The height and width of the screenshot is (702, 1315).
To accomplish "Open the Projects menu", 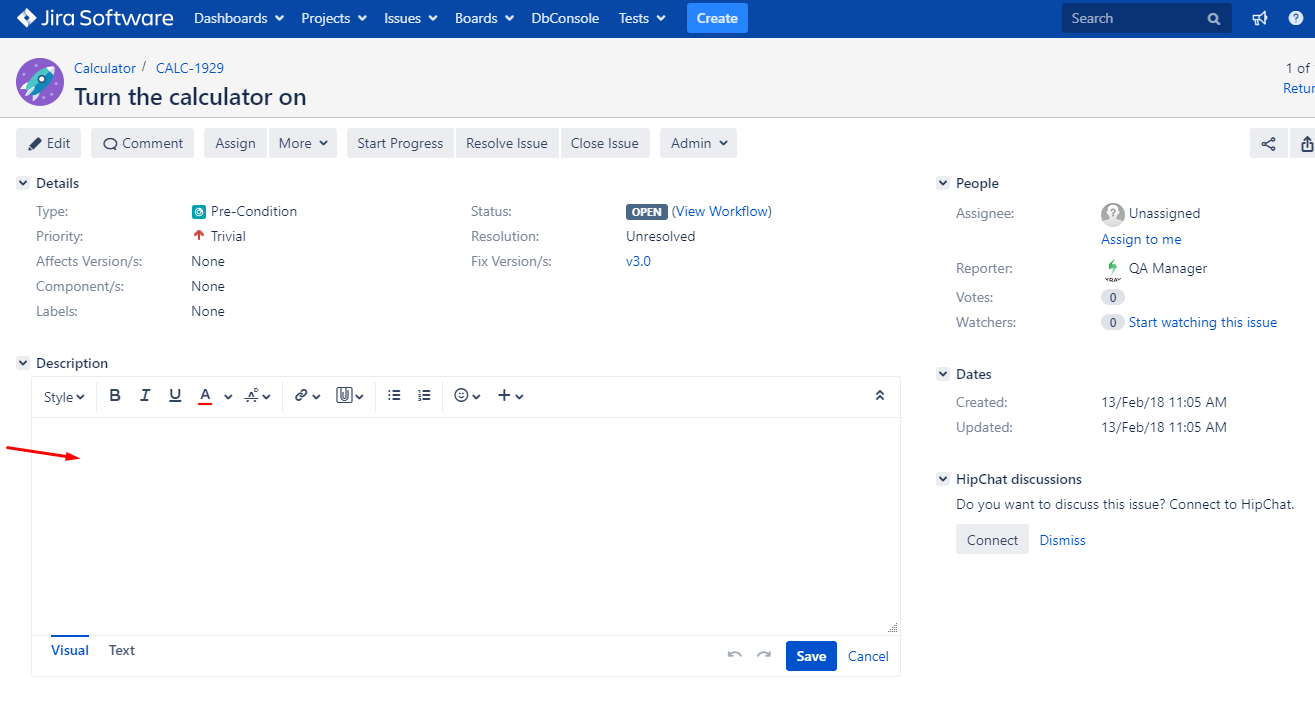I will (x=334, y=18).
